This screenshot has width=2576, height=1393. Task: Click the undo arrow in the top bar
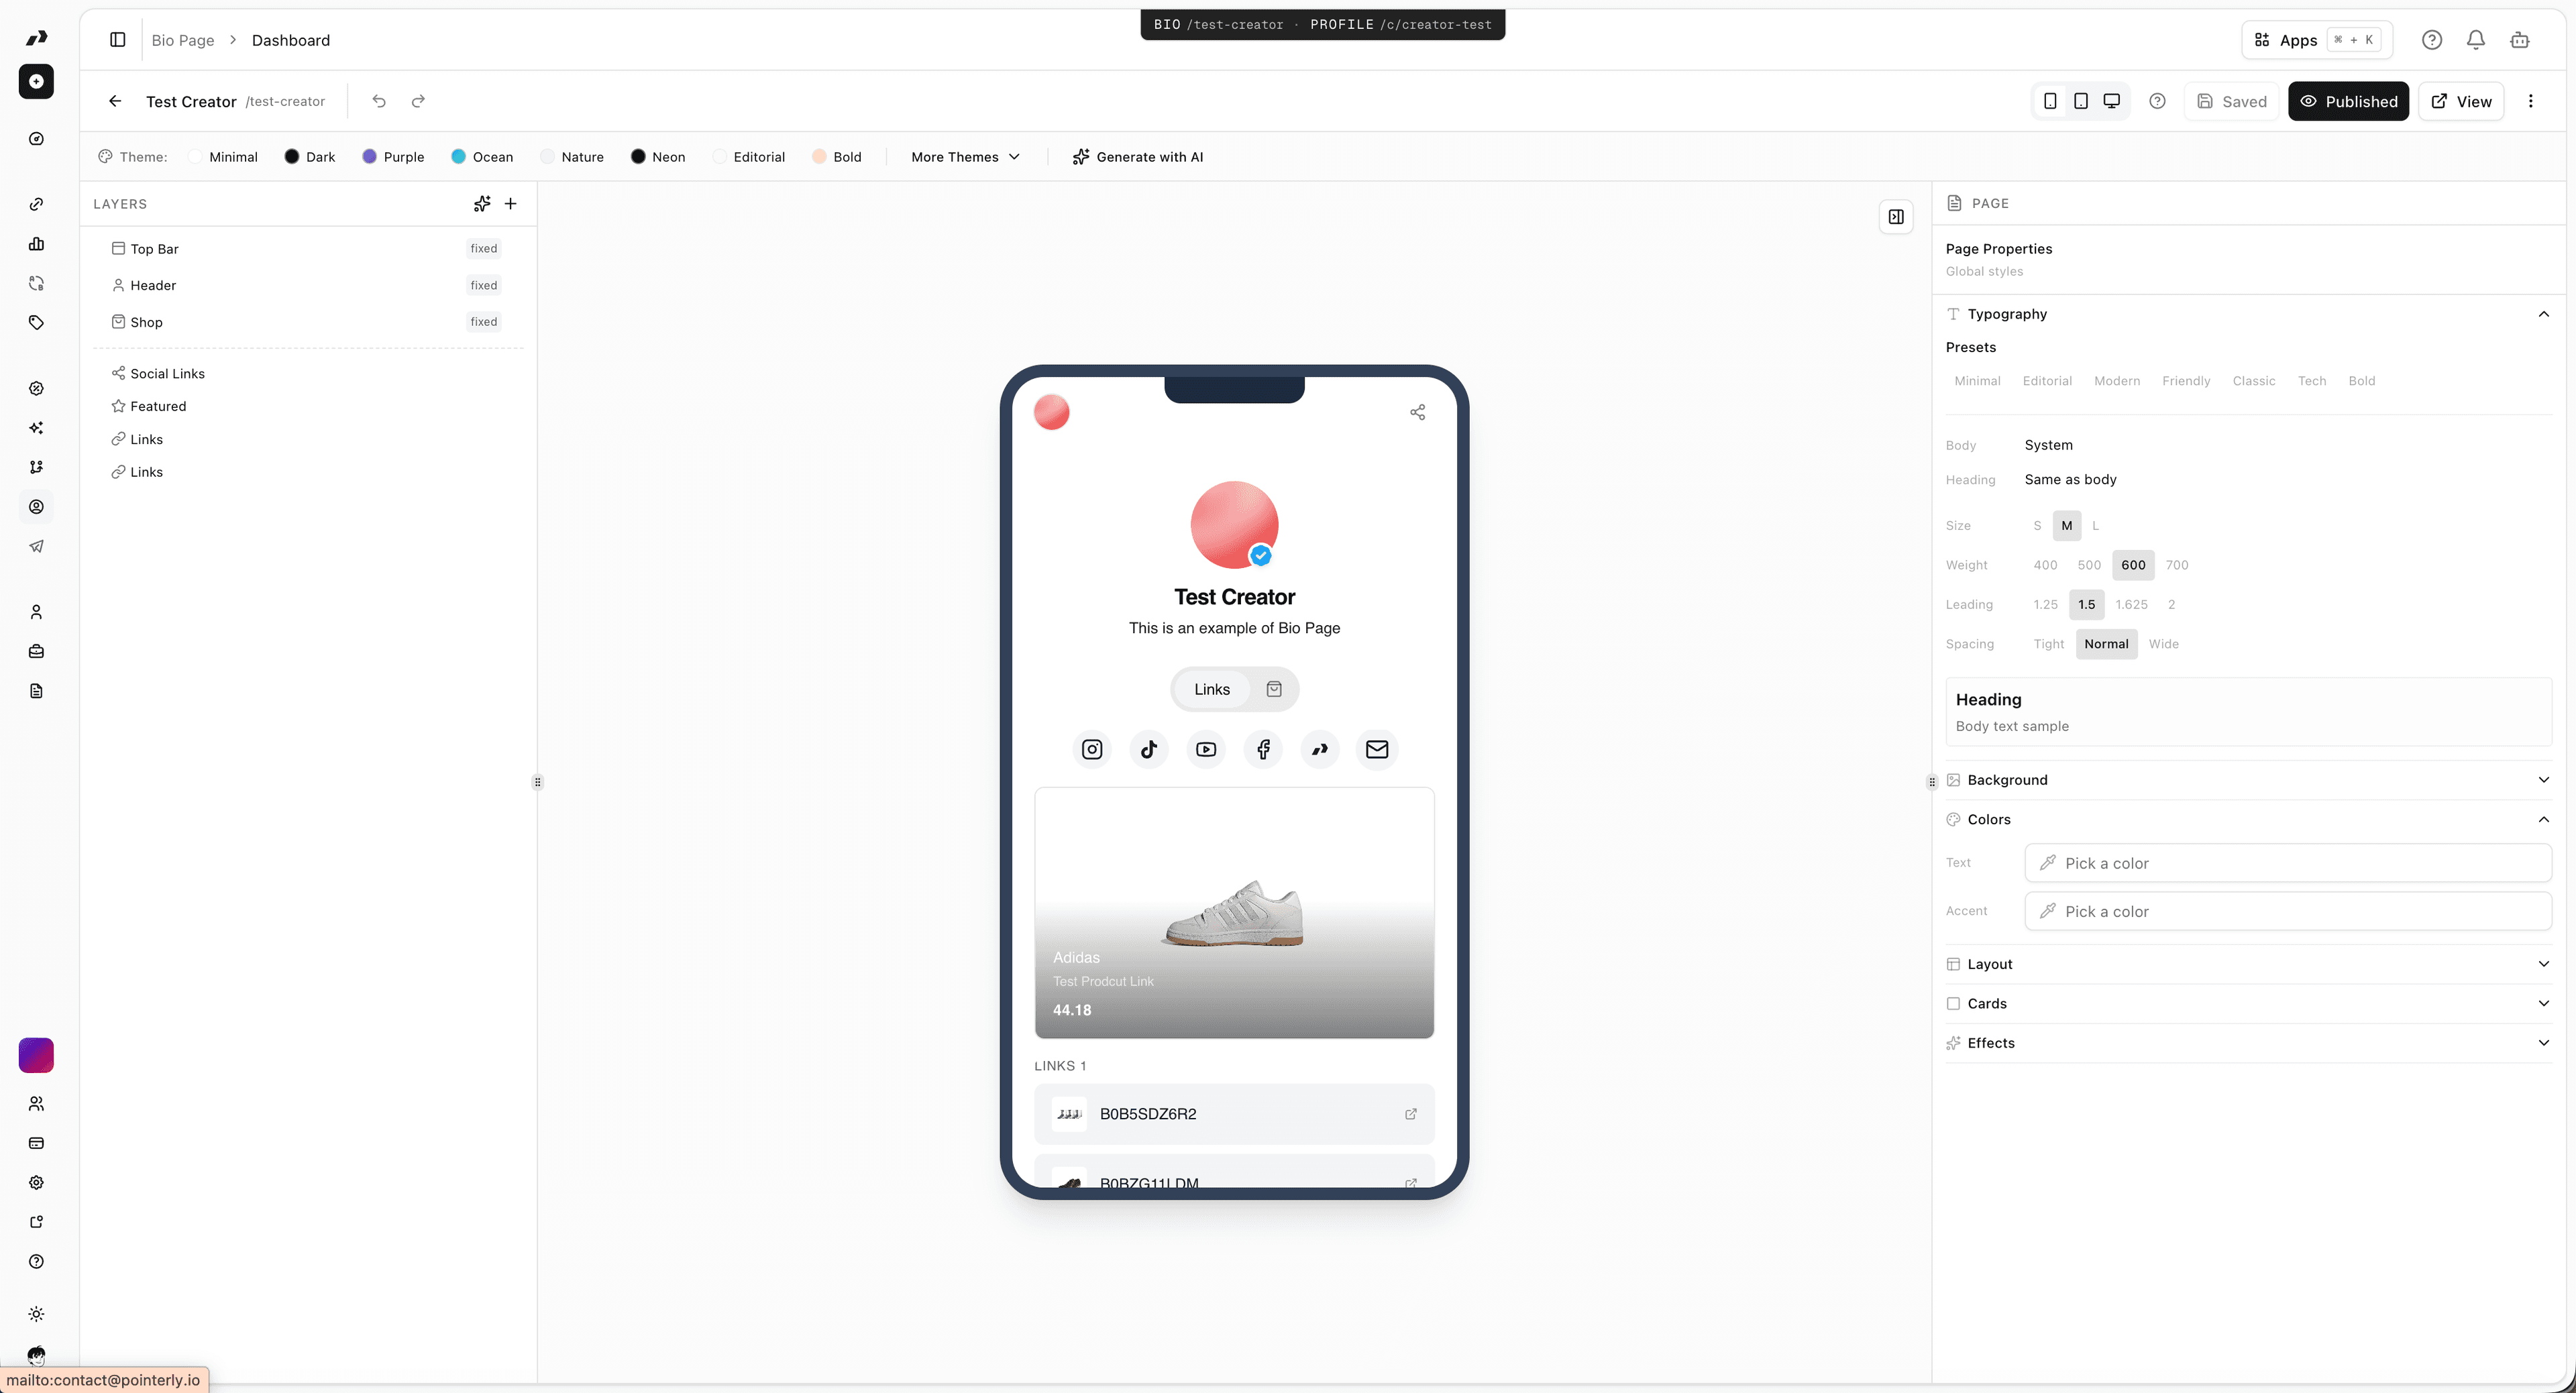(378, 100)
